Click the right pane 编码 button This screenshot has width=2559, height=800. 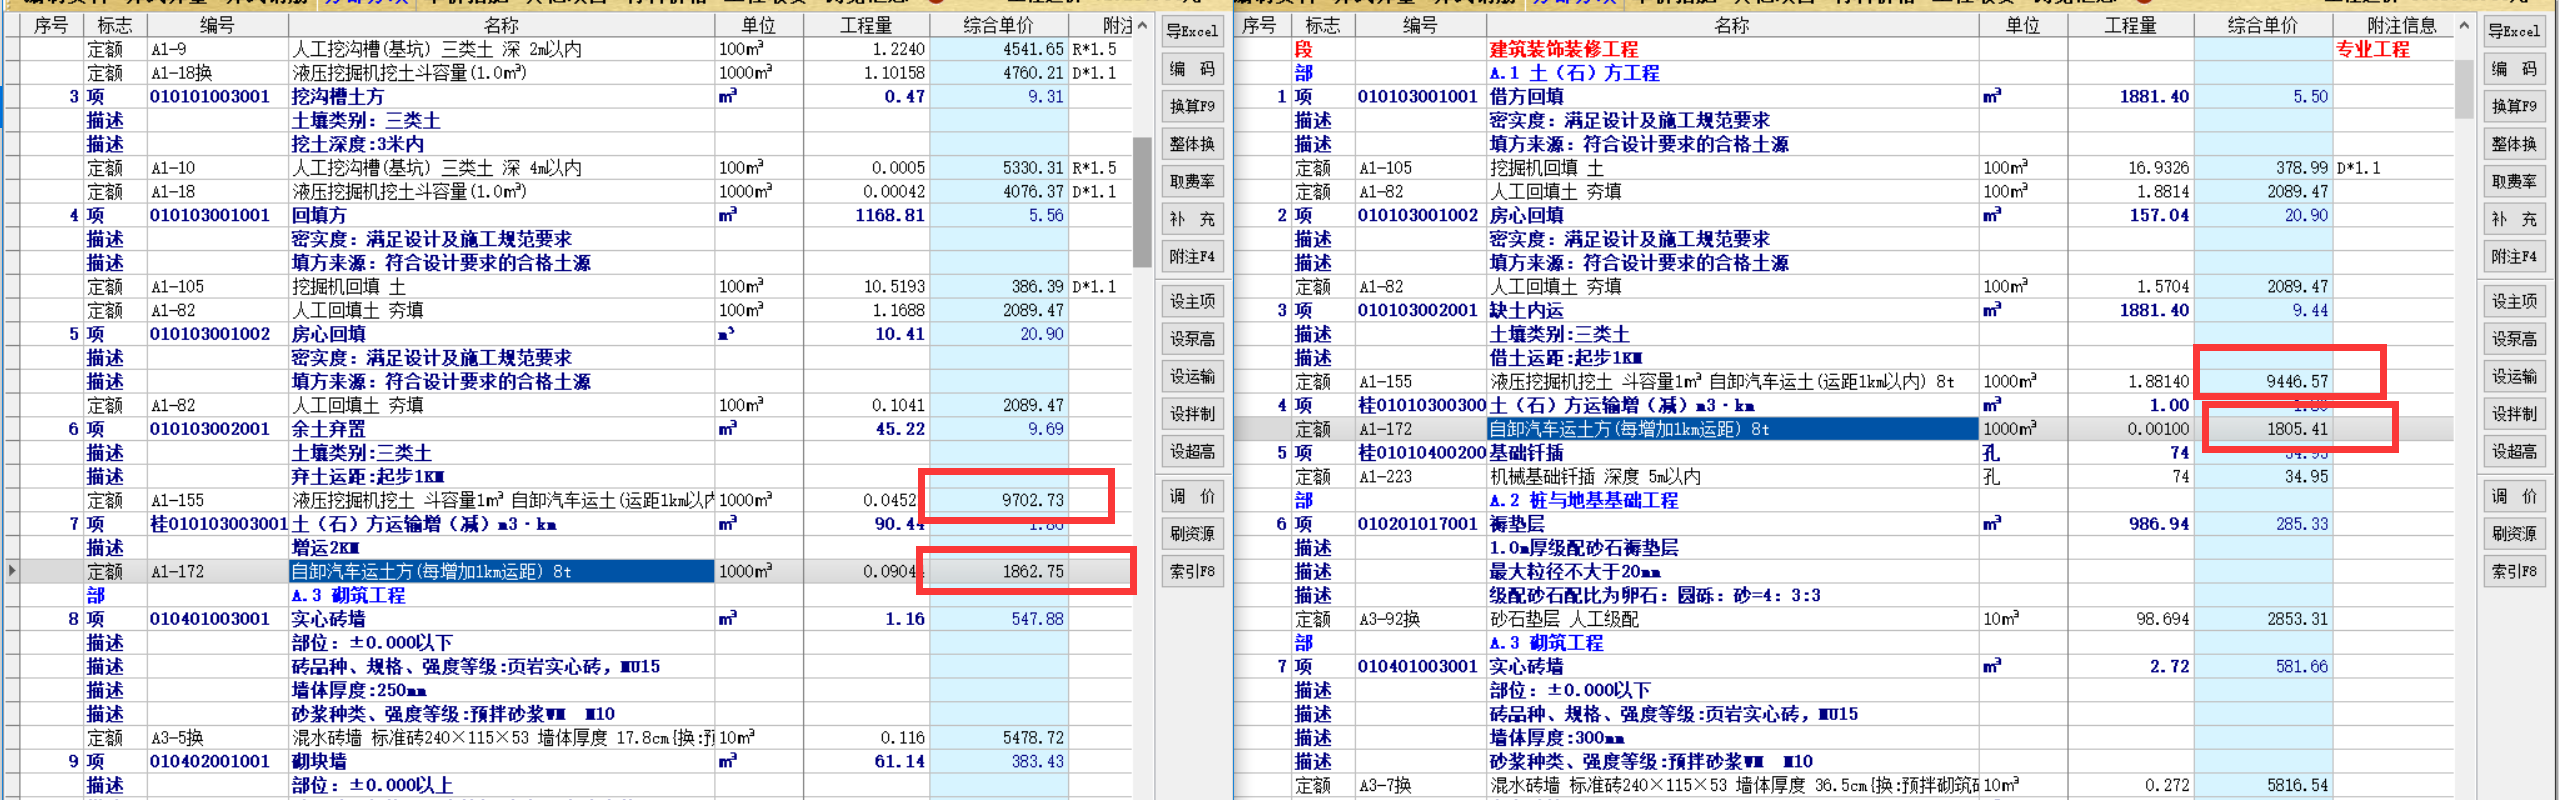[2514, 68]
